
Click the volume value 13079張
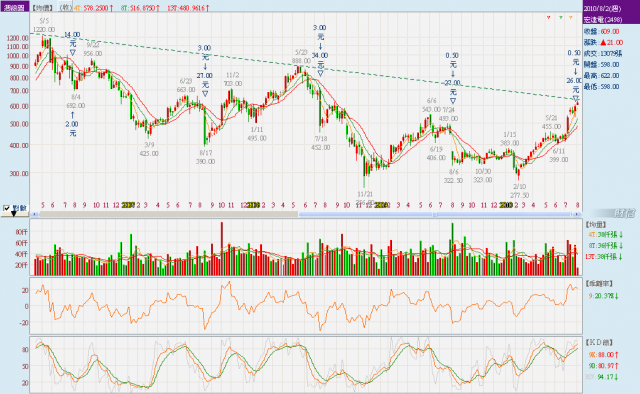click(611, 53)
